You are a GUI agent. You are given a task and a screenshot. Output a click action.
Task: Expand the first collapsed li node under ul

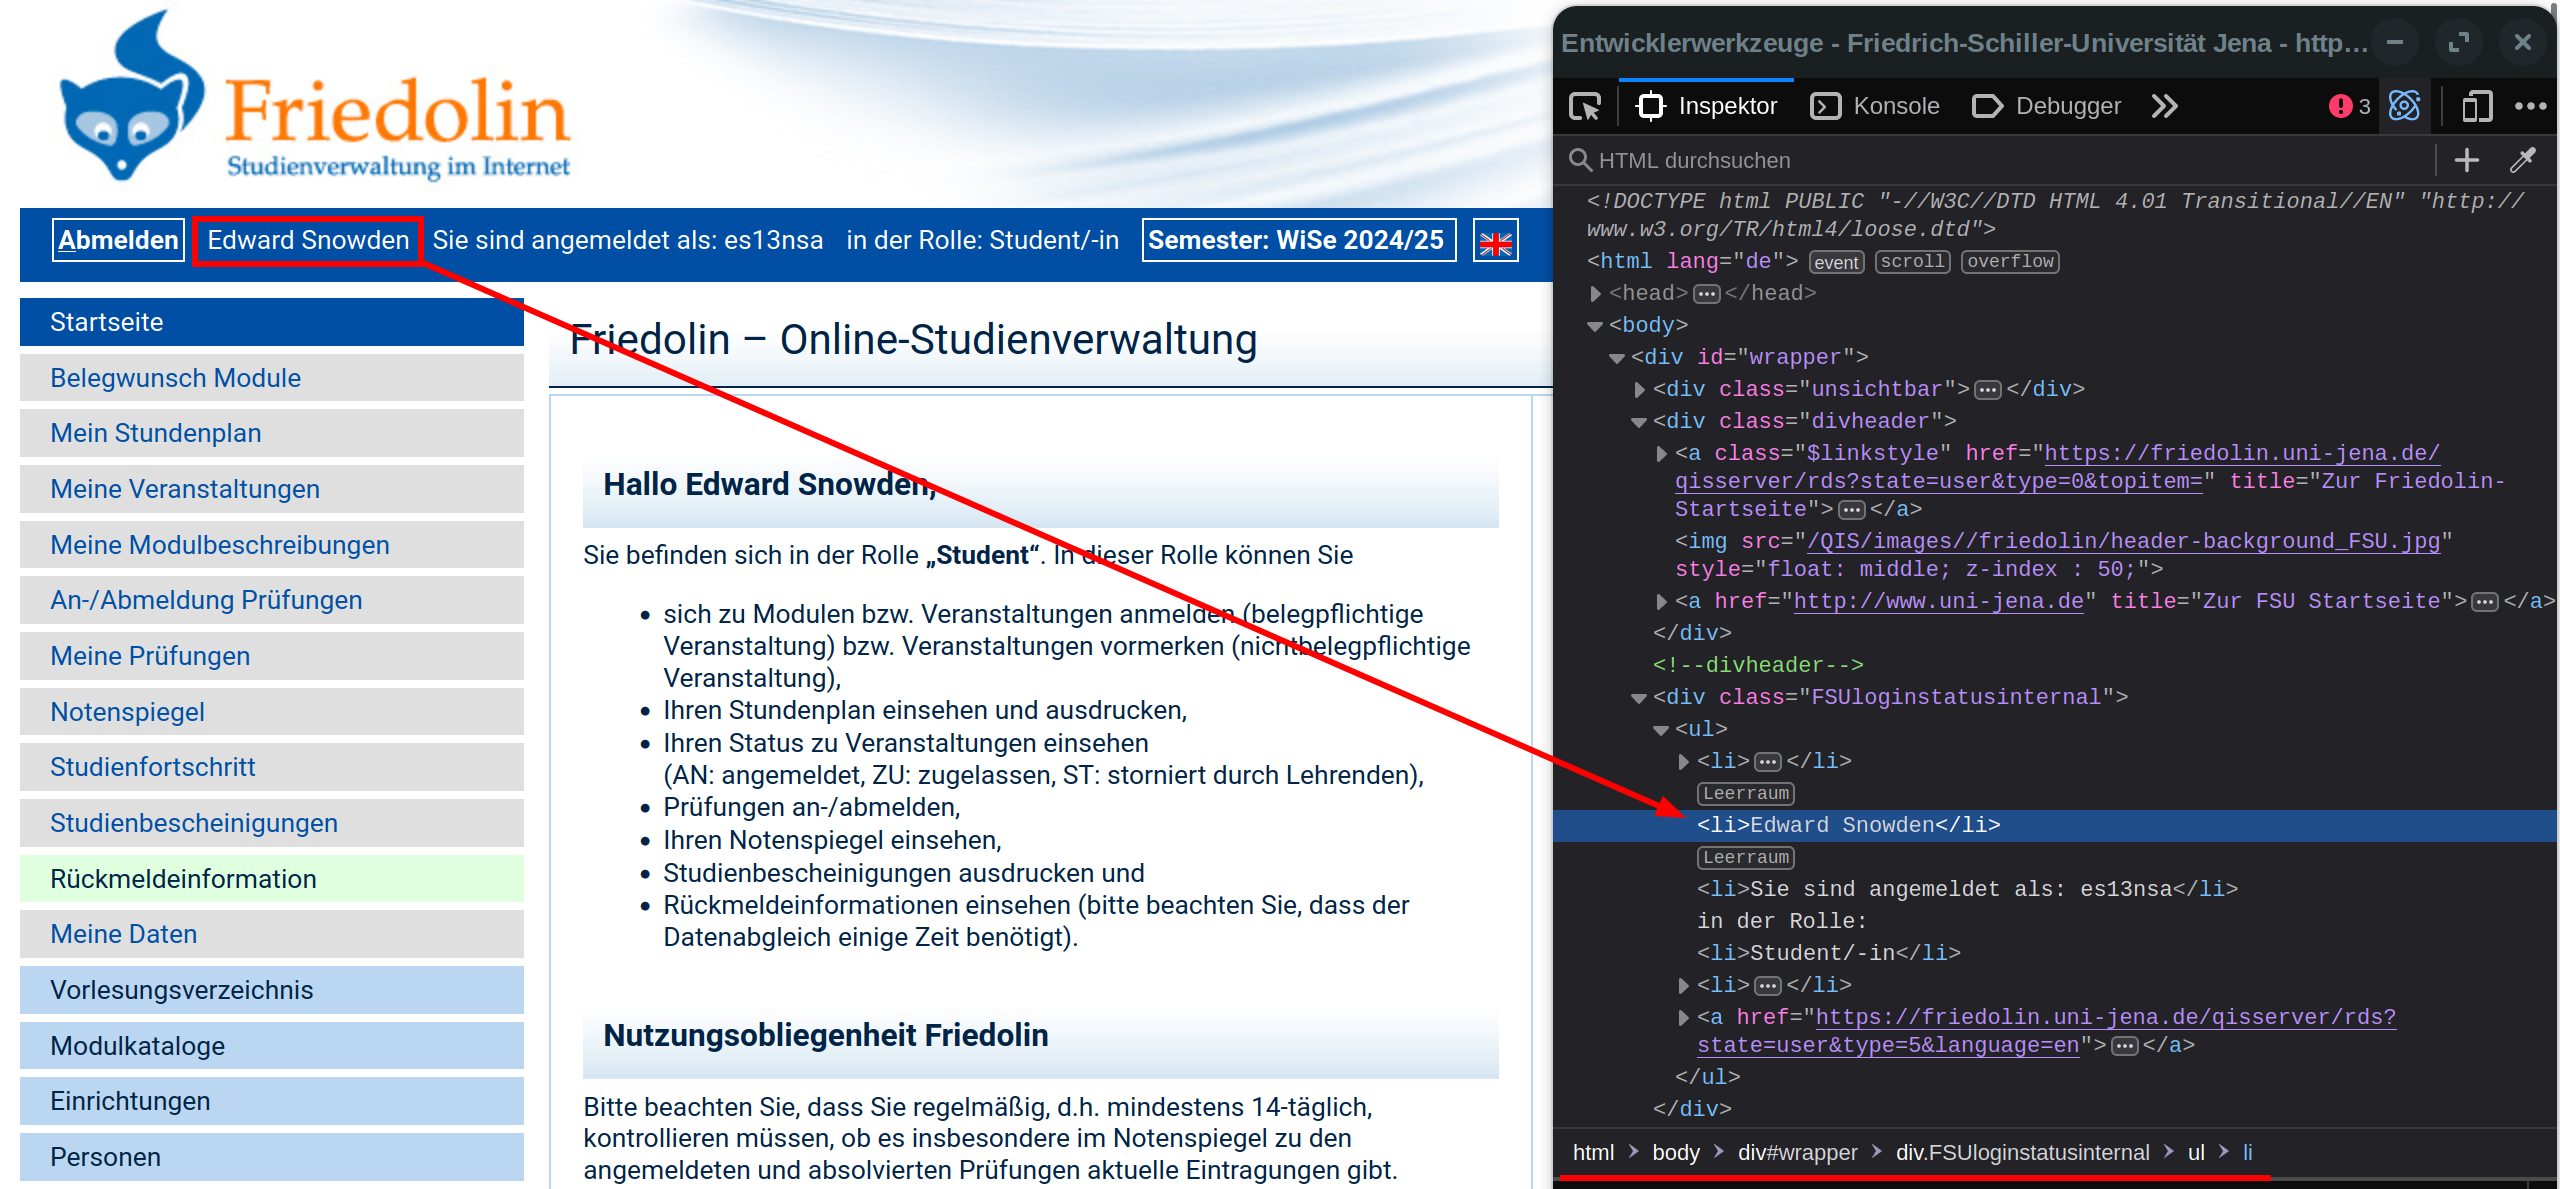1684,762
